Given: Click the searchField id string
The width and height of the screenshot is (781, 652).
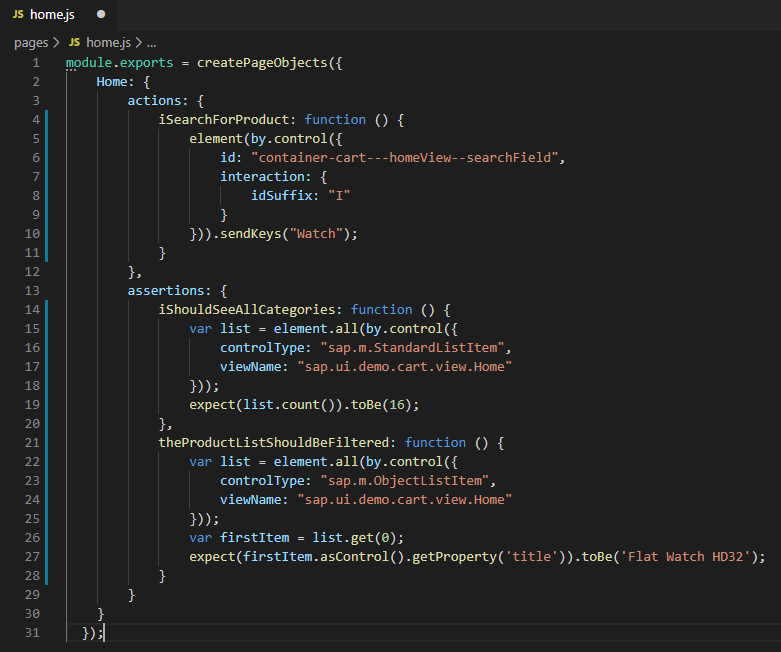Looking at the screenshot, I should (404, 158).
